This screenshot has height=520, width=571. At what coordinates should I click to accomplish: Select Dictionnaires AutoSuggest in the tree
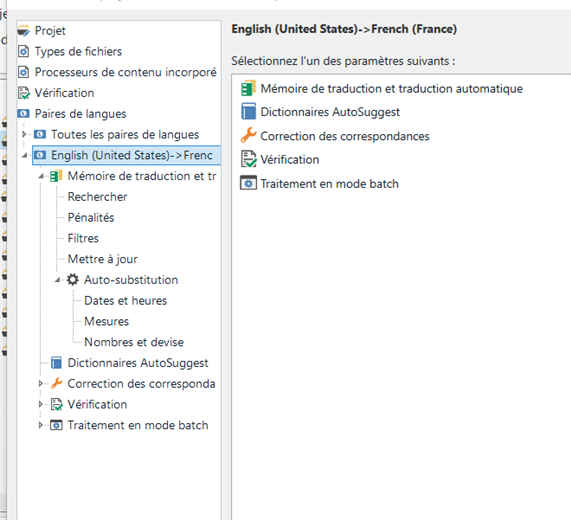point(138,363)
